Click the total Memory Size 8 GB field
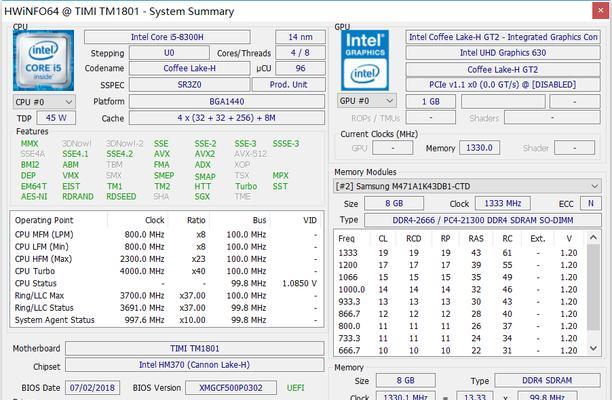 coord(406,380)
